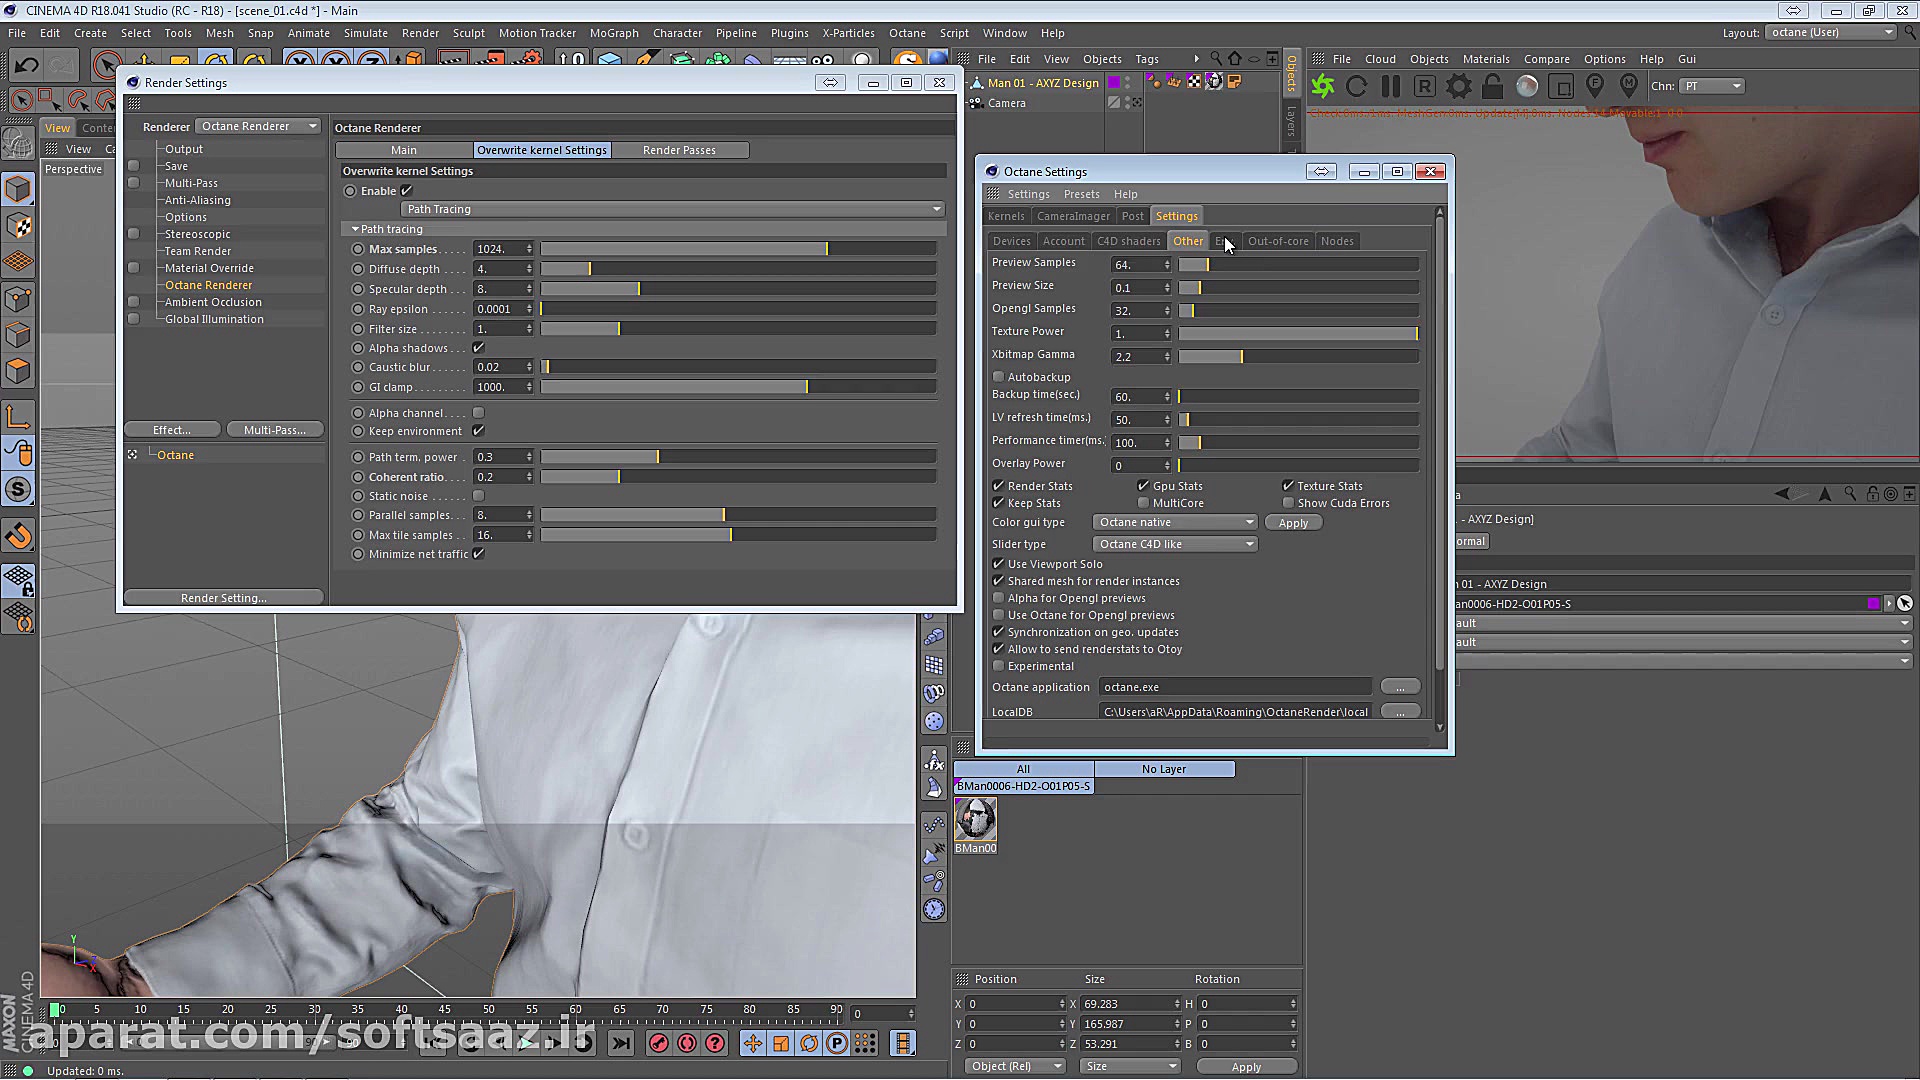Click the Apply button next to Color gui type

[1293, 522]
